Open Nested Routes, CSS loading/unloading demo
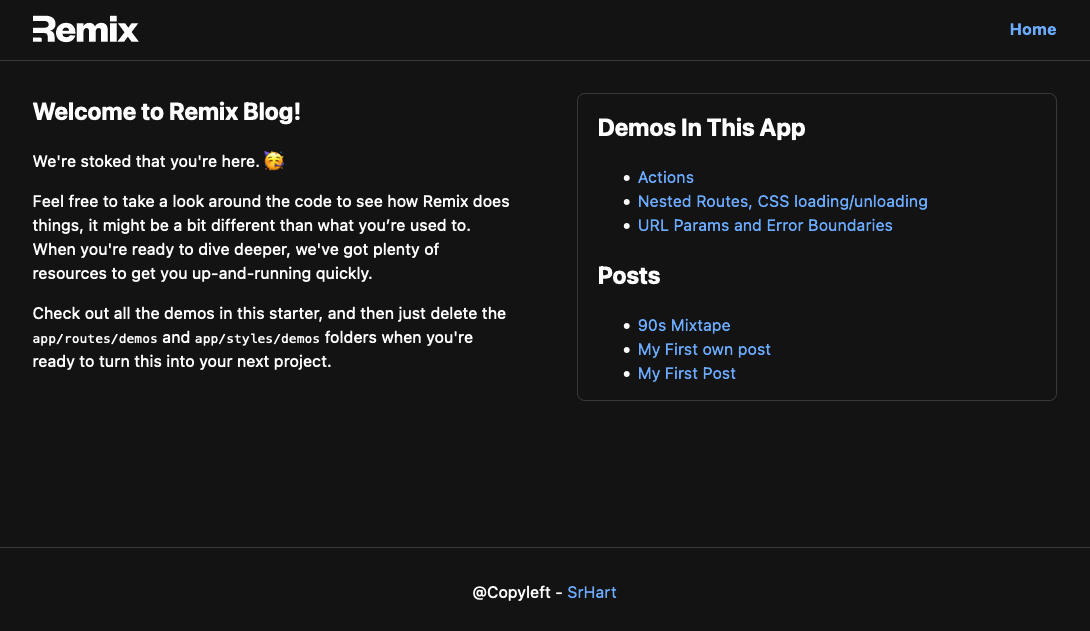This screenshot has width=1090, height=631. pos(782,202)
